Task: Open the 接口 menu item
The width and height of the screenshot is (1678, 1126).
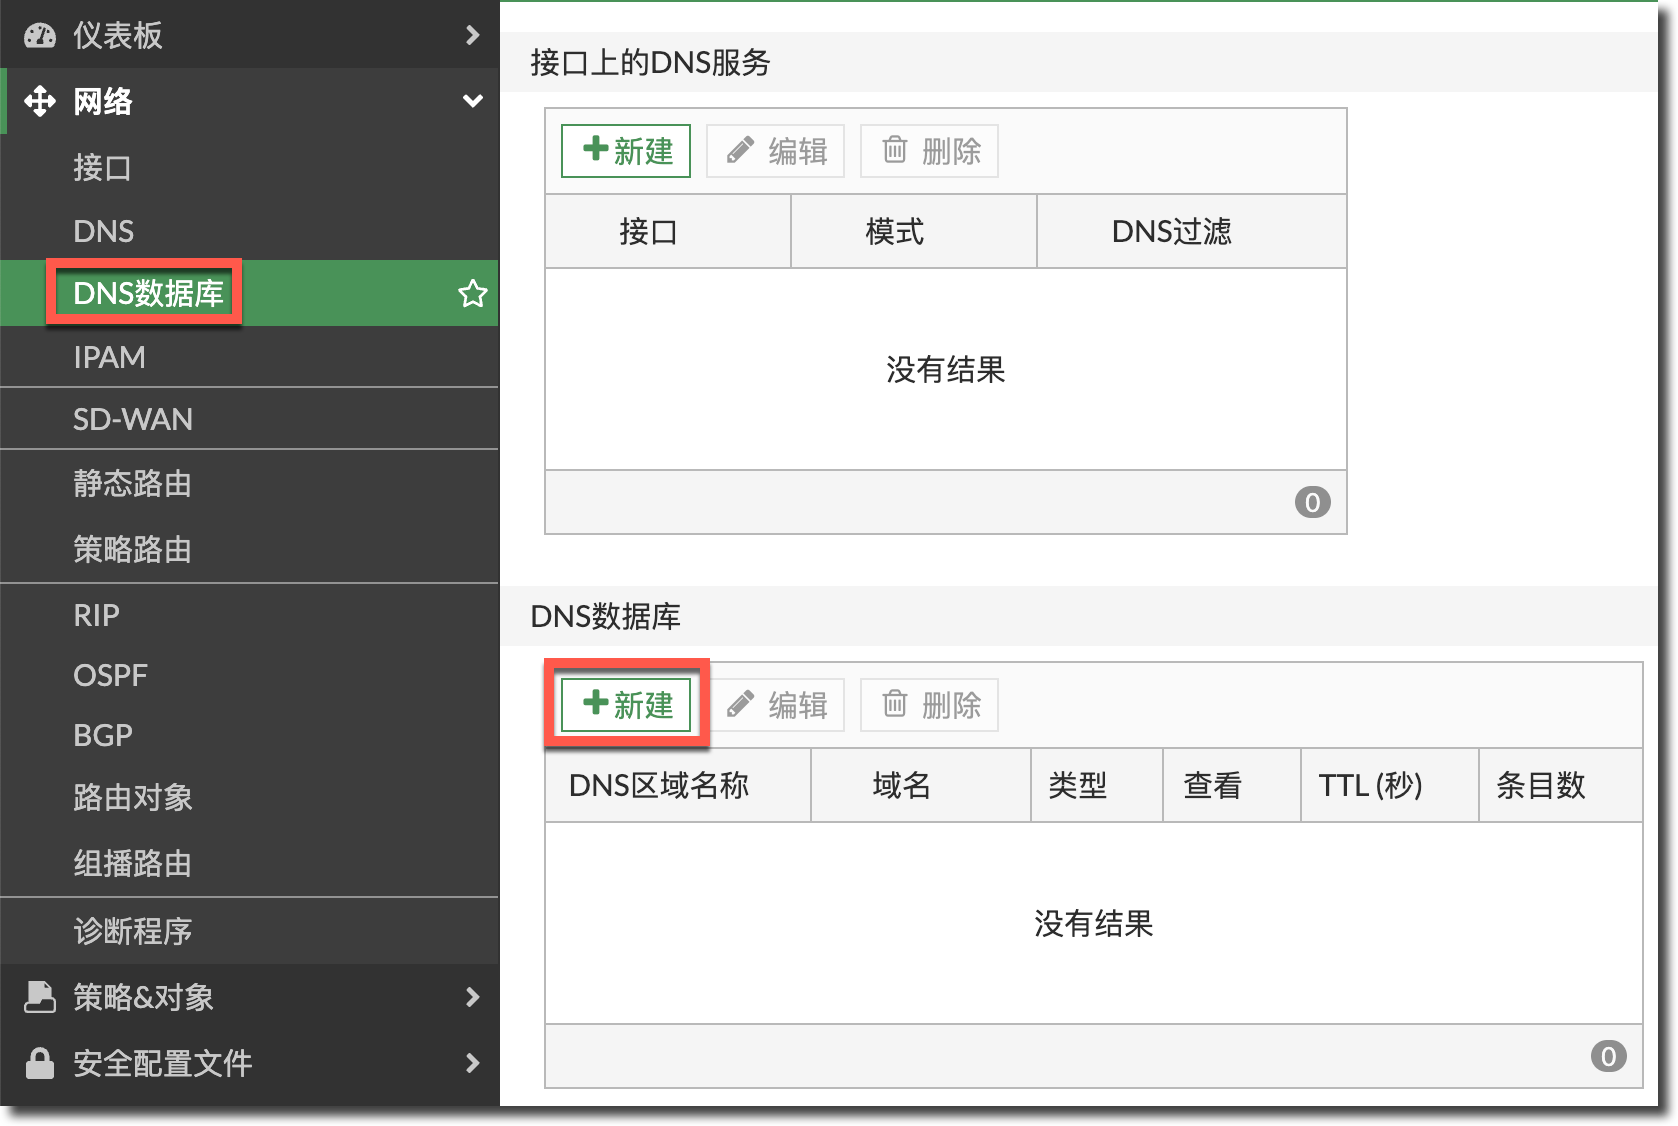Action: click(x=102, y=168)
